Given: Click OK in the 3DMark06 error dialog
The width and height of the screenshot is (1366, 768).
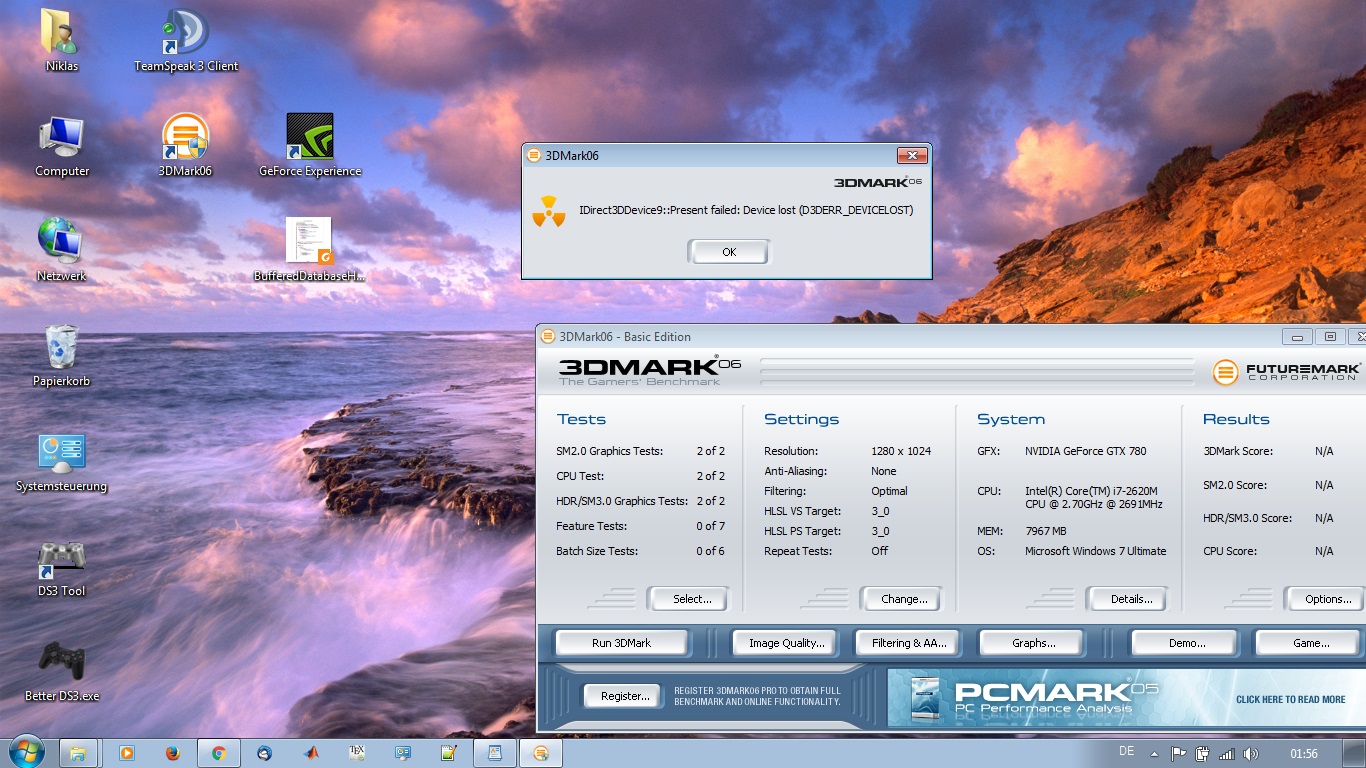Looking at the screenshot, I should coord(729,252).
